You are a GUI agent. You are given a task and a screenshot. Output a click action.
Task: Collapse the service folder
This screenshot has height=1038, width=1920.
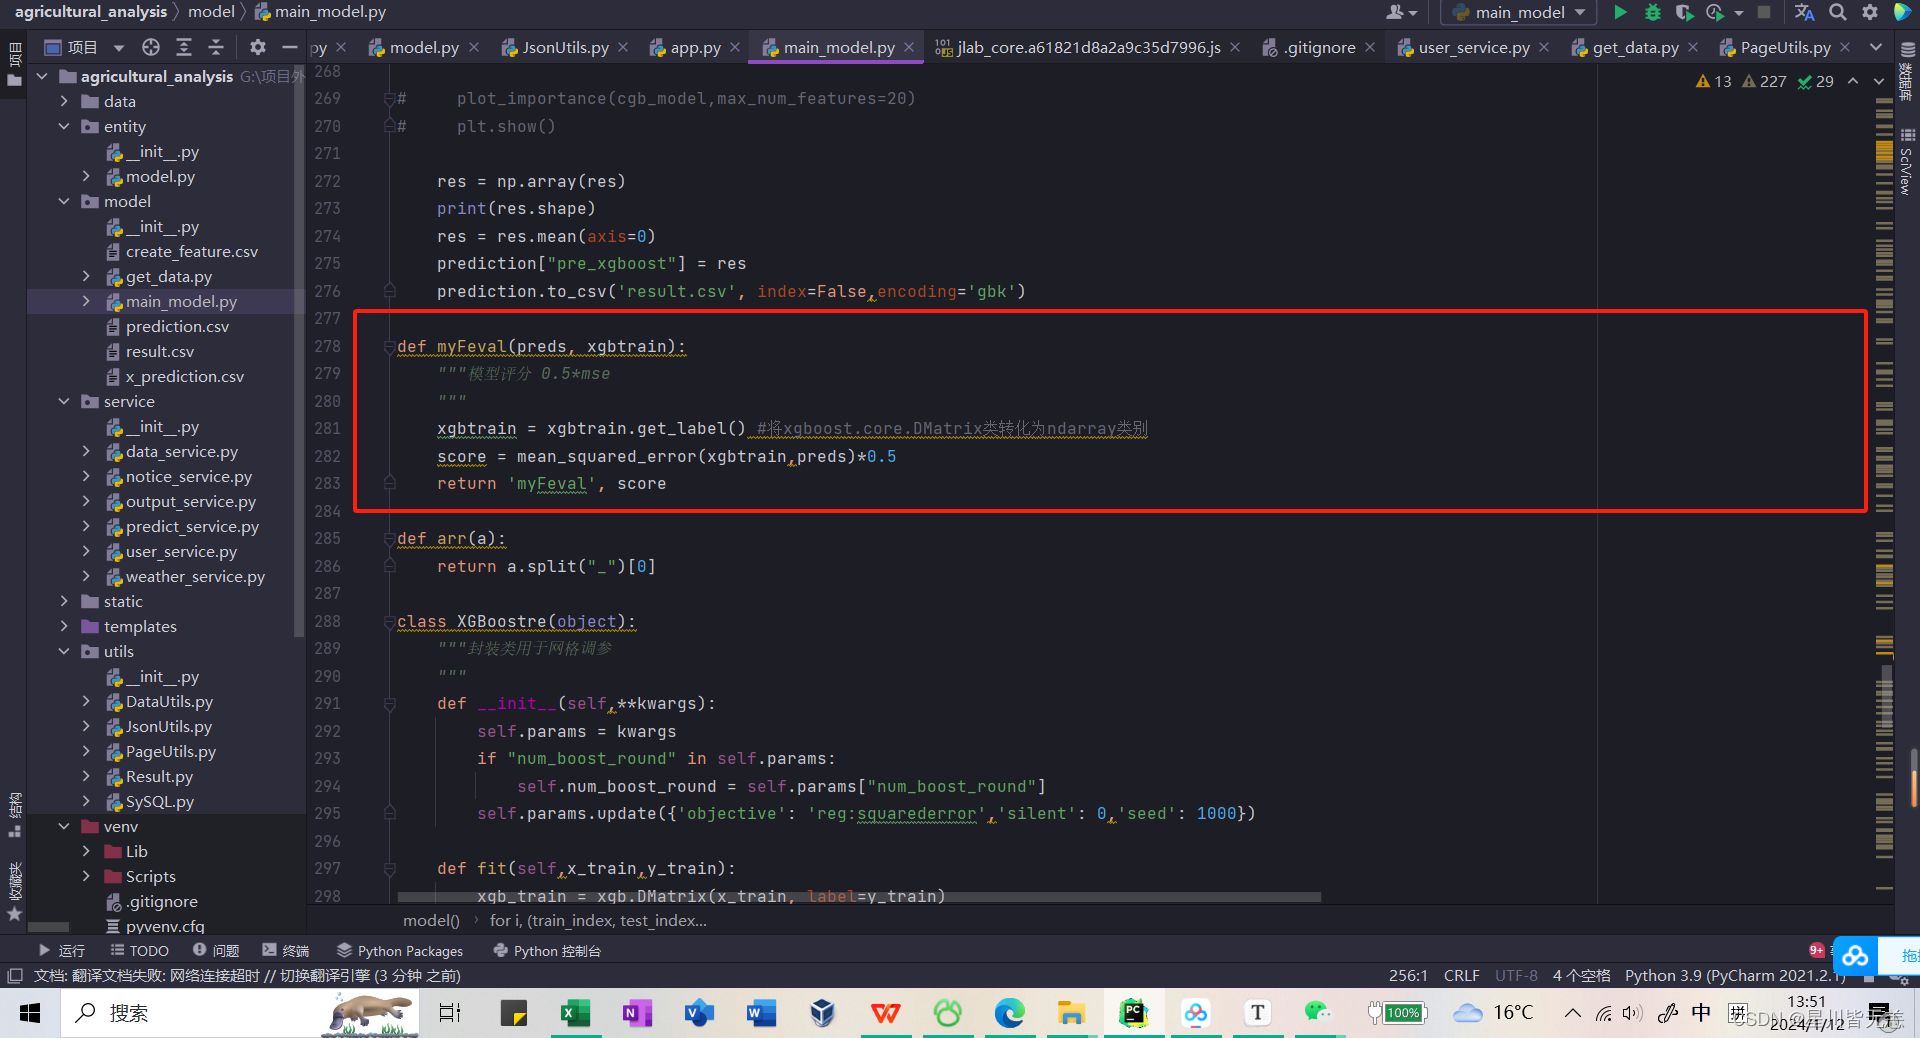point(64,401)
